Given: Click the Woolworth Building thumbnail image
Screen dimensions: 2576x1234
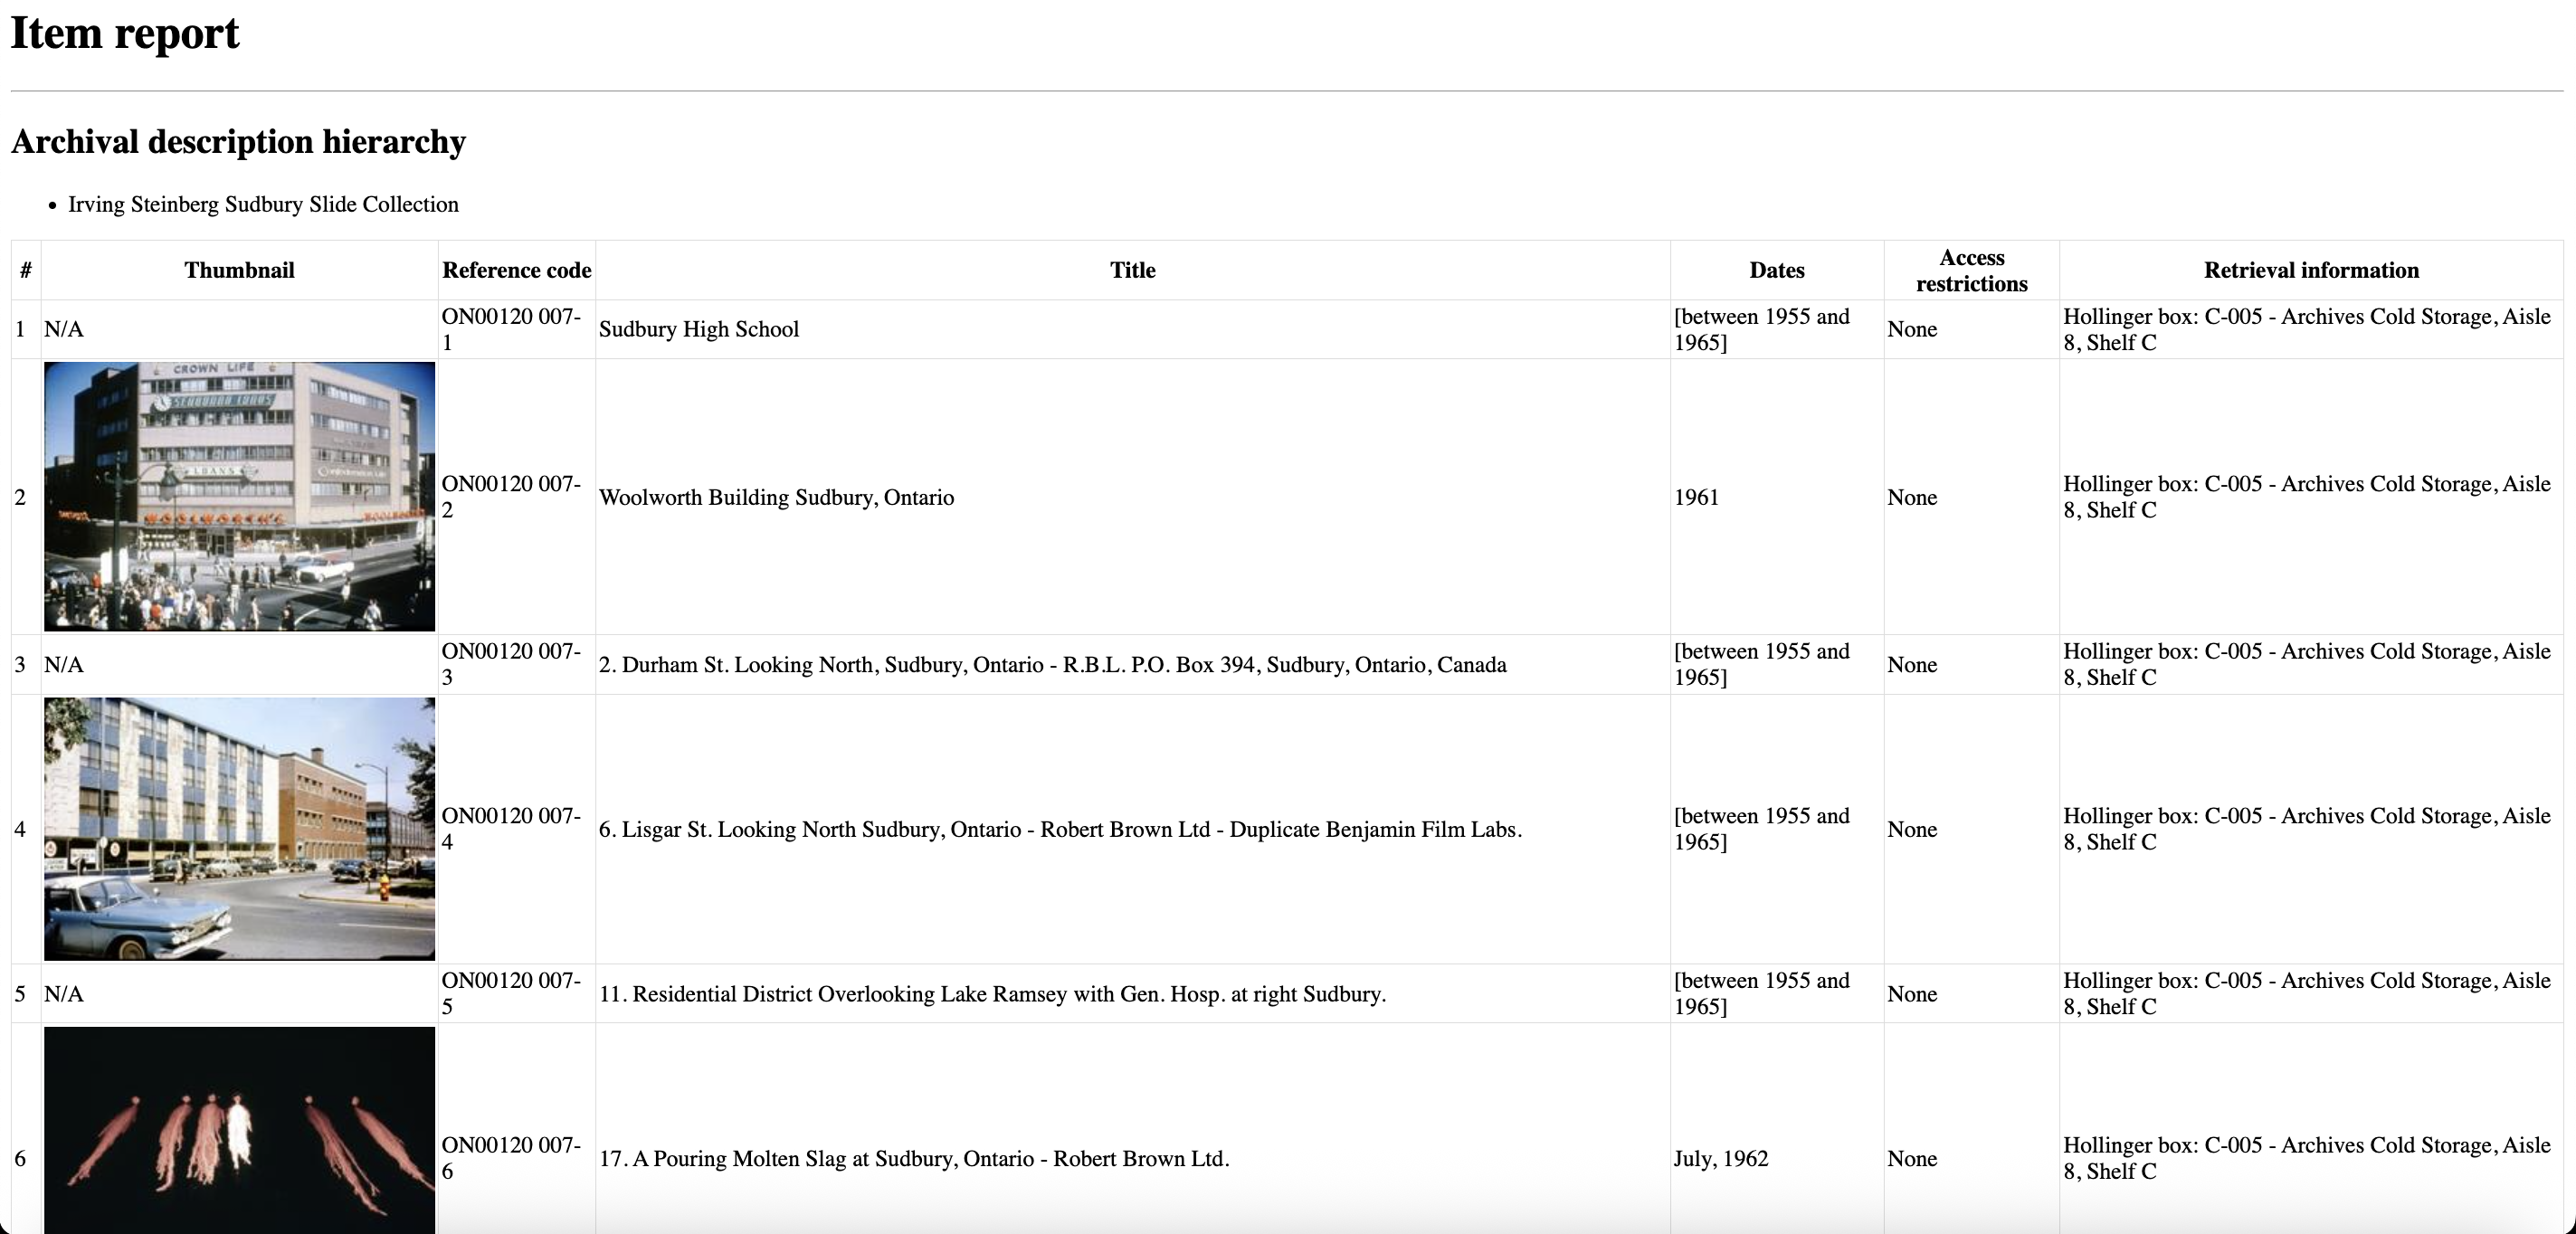Looking at the screenshot, I should (x=239, y=496).
